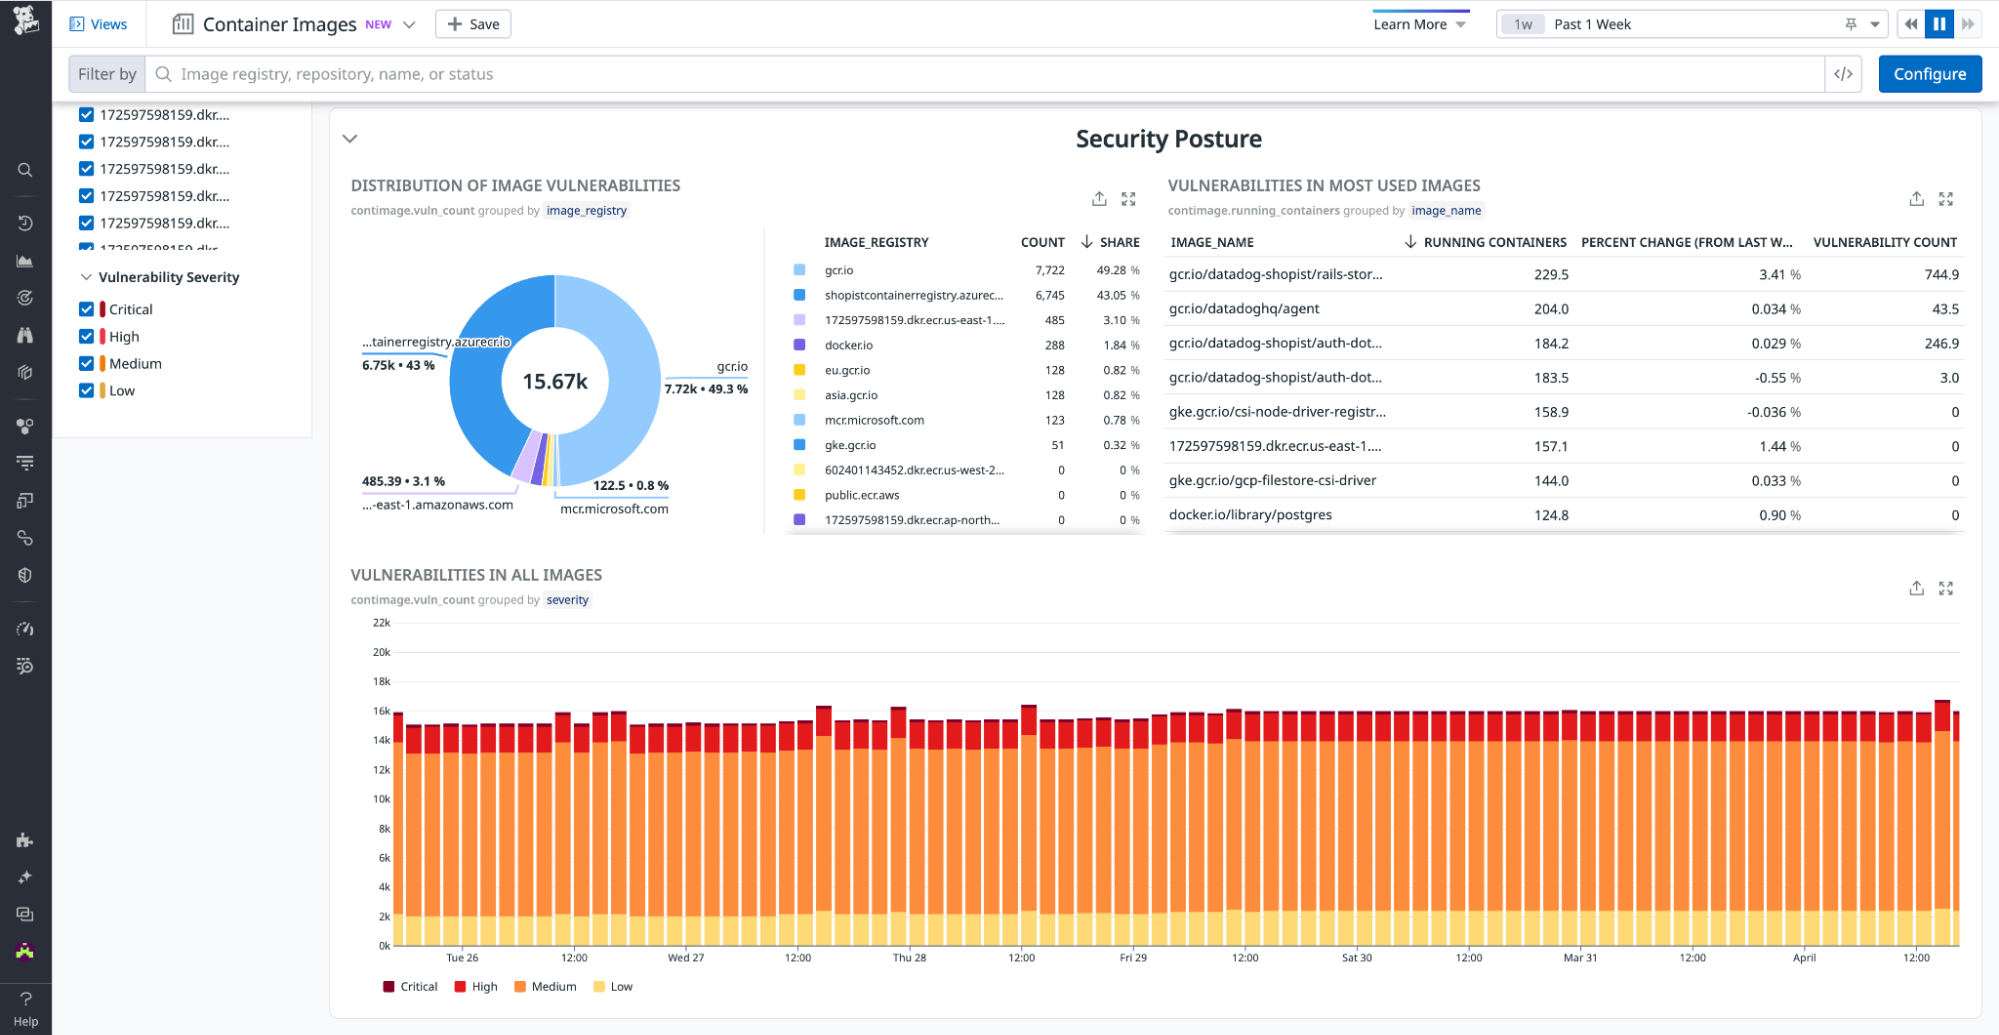Expand Vulnerabilities in All Images chart fullscreen

(1945, 588)
